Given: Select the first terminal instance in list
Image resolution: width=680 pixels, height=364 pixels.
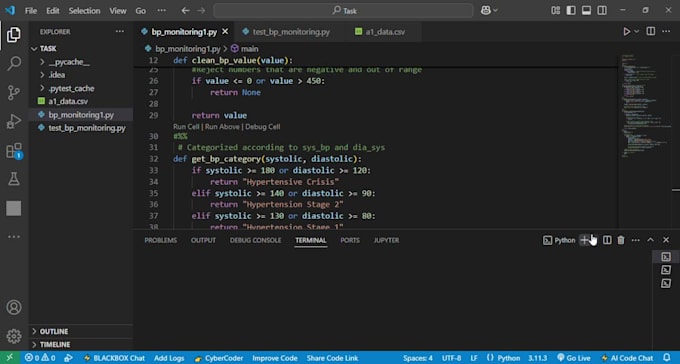Looking at the screenshot, I should tap(666, 257).
